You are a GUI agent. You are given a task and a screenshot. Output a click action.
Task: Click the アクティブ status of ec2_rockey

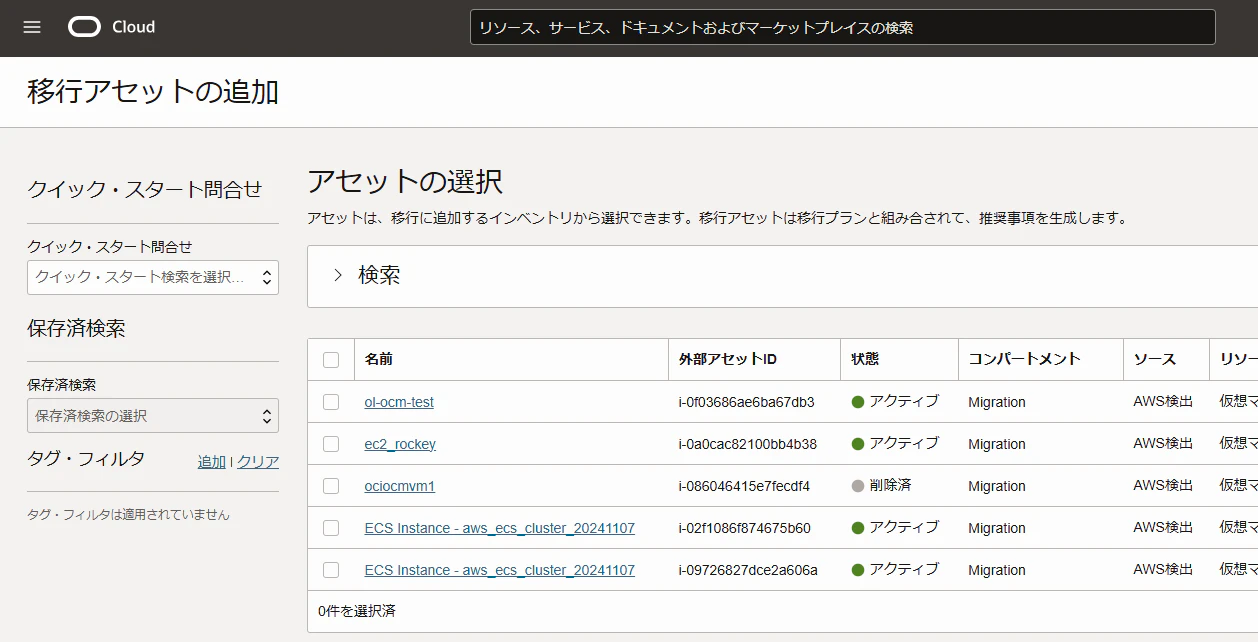(x=895, y=444)
